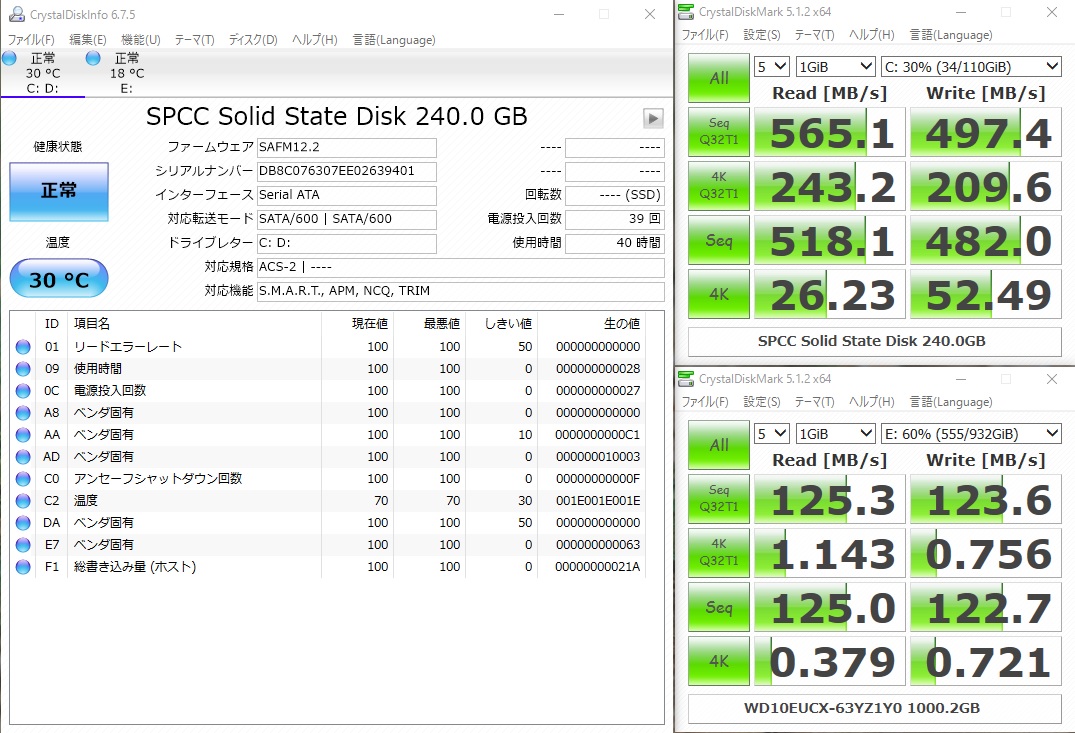Viewport: 1075px width, 733px height.
Task: Click status orb for ID AA row
Action: [x=23, y=435]
